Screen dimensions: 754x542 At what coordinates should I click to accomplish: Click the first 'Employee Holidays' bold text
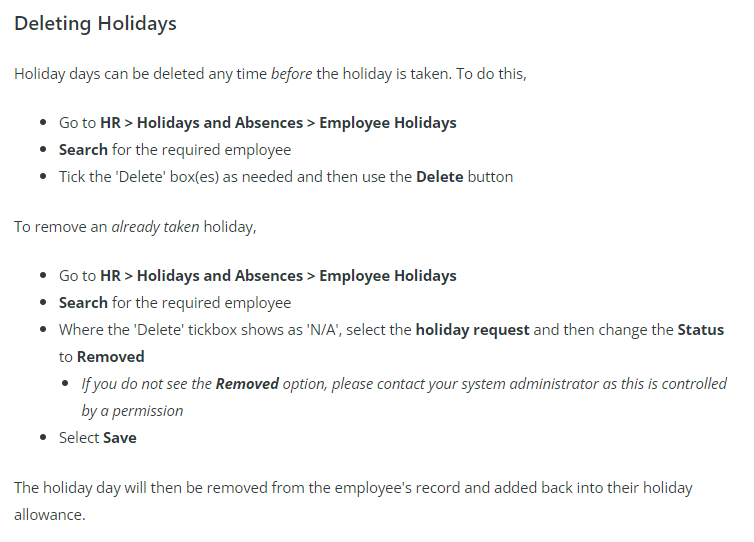[x=388, y=123]
